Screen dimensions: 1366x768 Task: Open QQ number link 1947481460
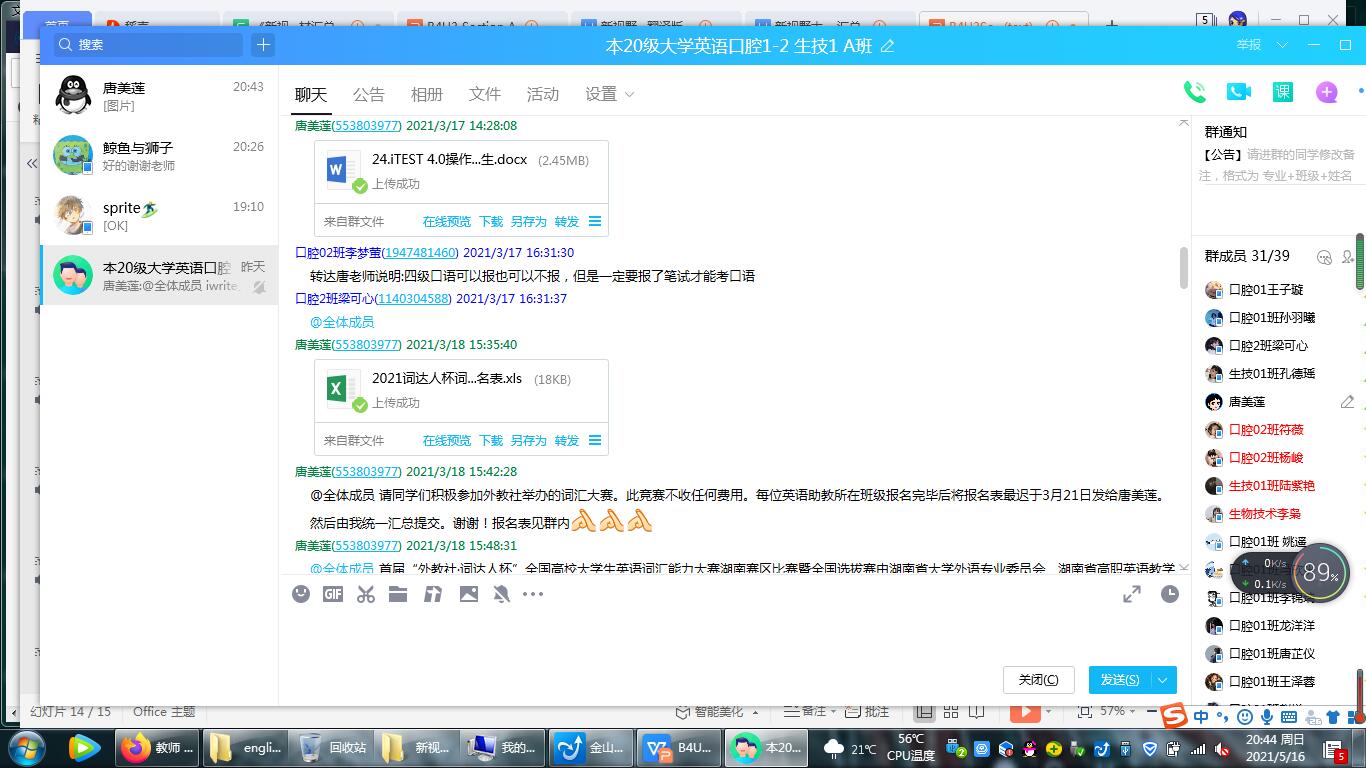point(420,253)
